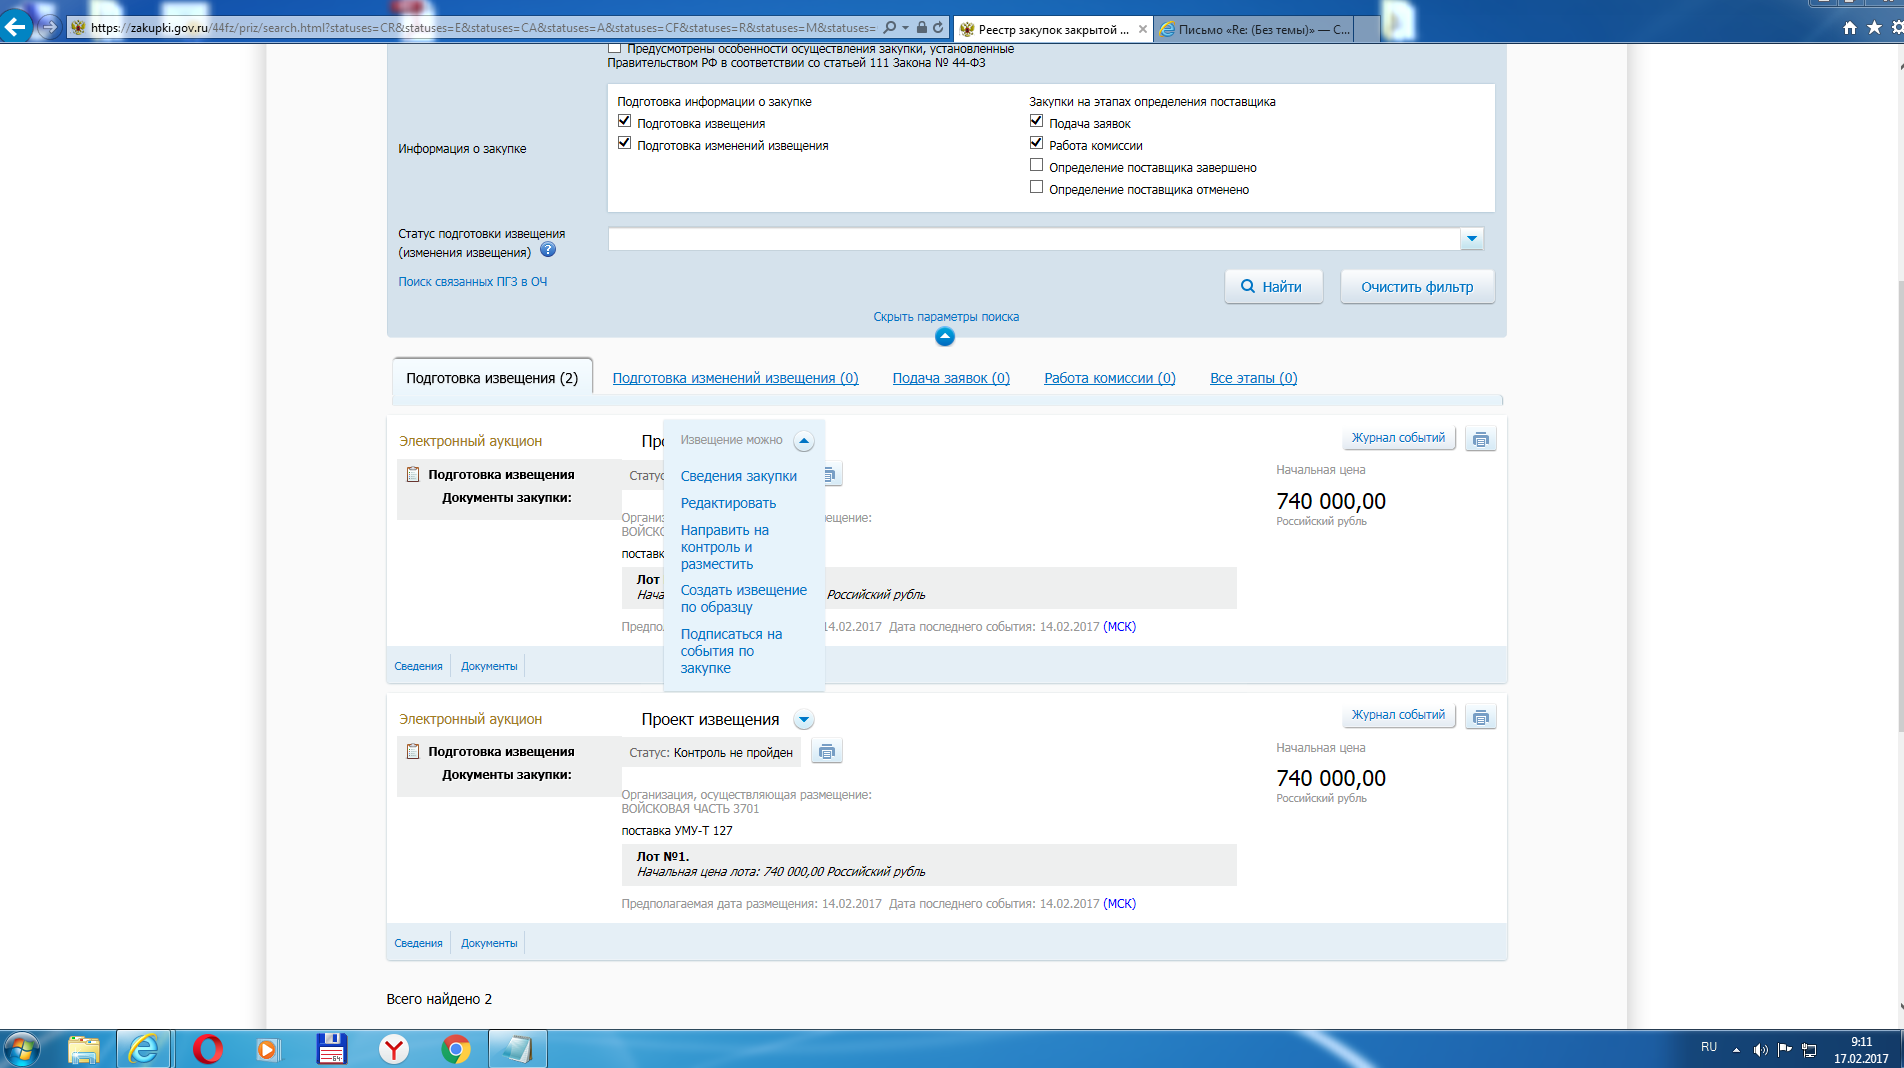The height and width of the screenshot is (1068, 1904).
Task: Expand the second 'Проект извещения' menu arrow
Action: [x=804, y=720]
